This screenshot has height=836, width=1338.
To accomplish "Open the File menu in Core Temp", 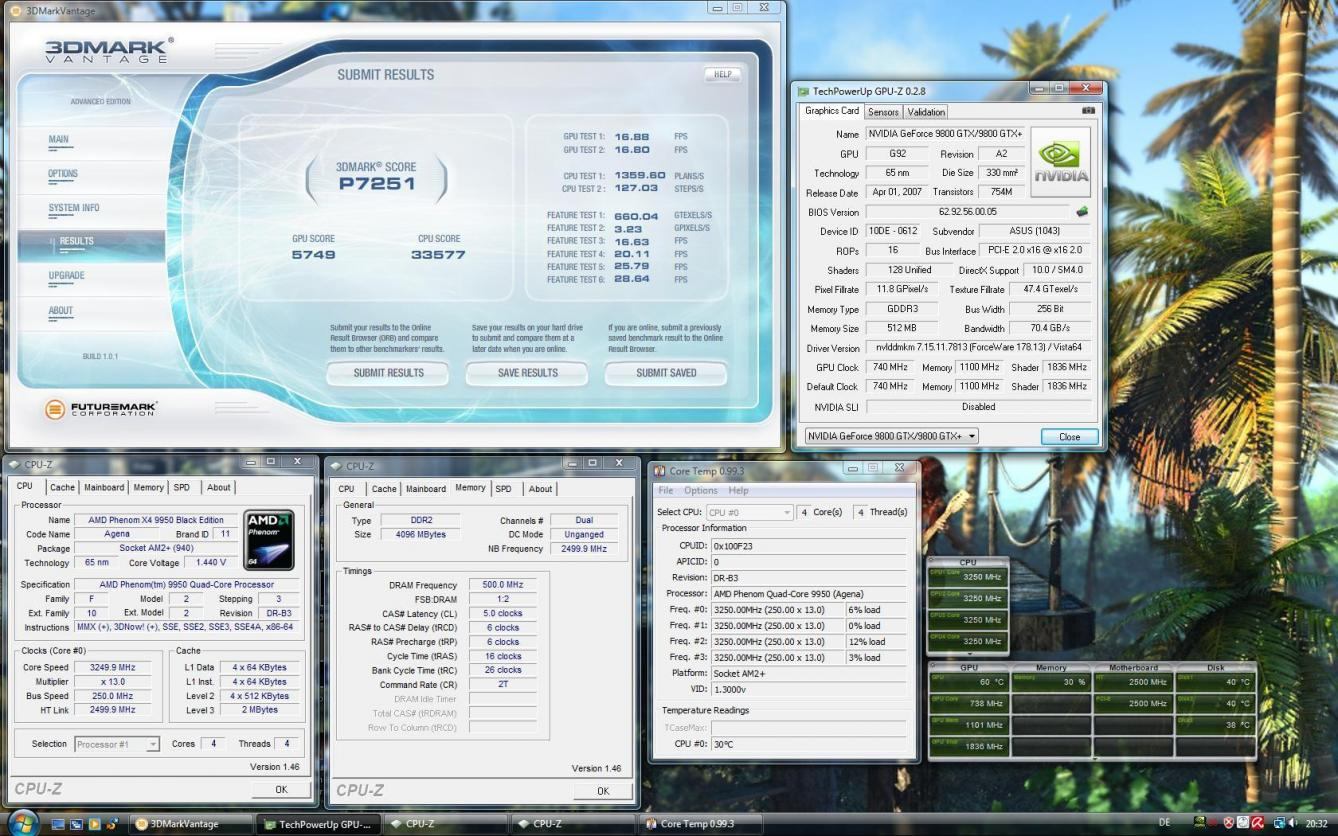I will [665, 491].
